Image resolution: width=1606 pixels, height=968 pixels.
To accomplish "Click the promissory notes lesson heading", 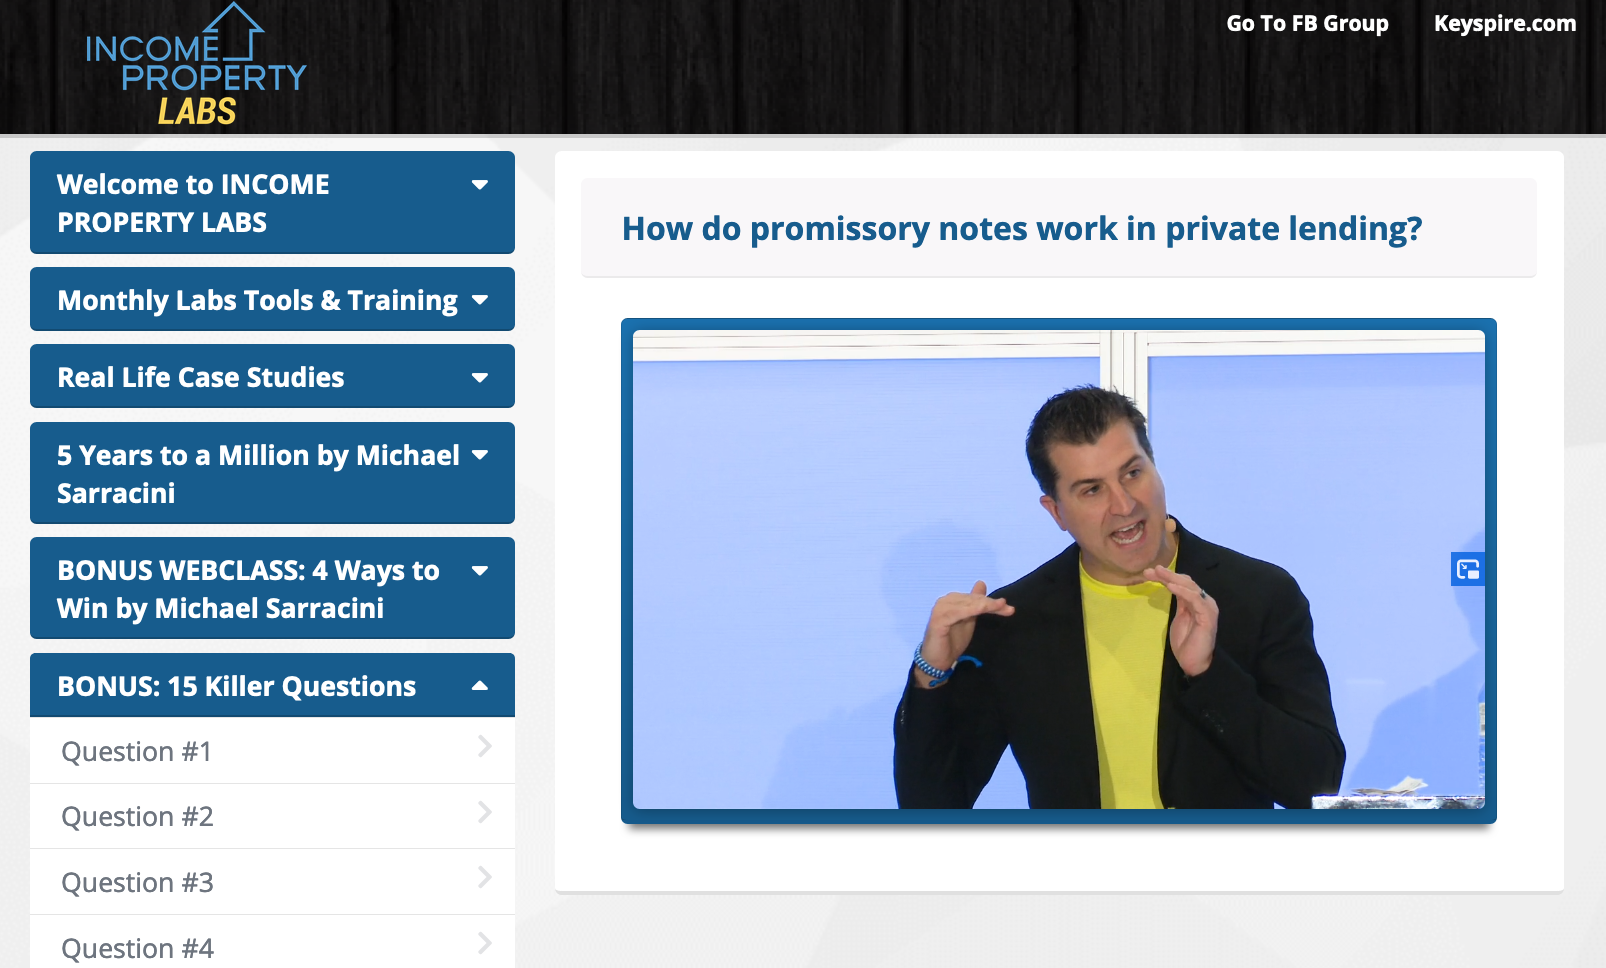I will point(1021,229).
